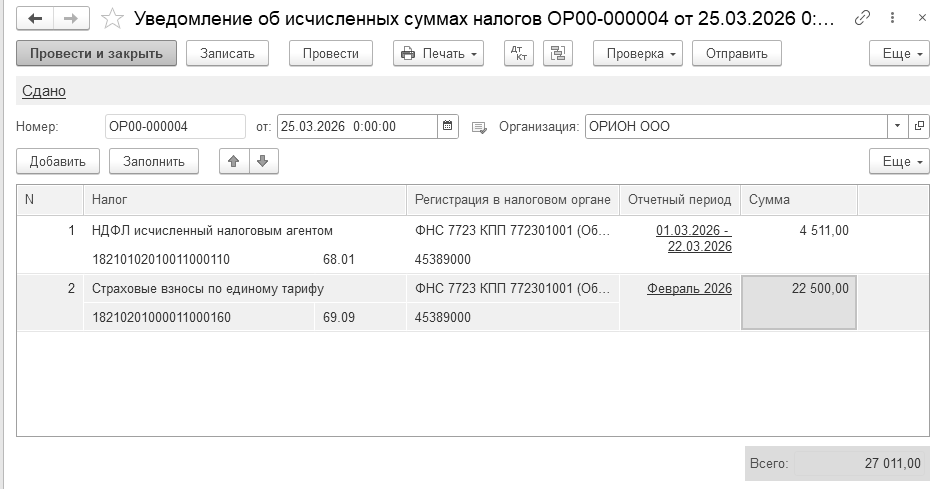The height and width of the screenshot is (489, 930).
Task: Click the Заполнить button
Action: [154, 161]
